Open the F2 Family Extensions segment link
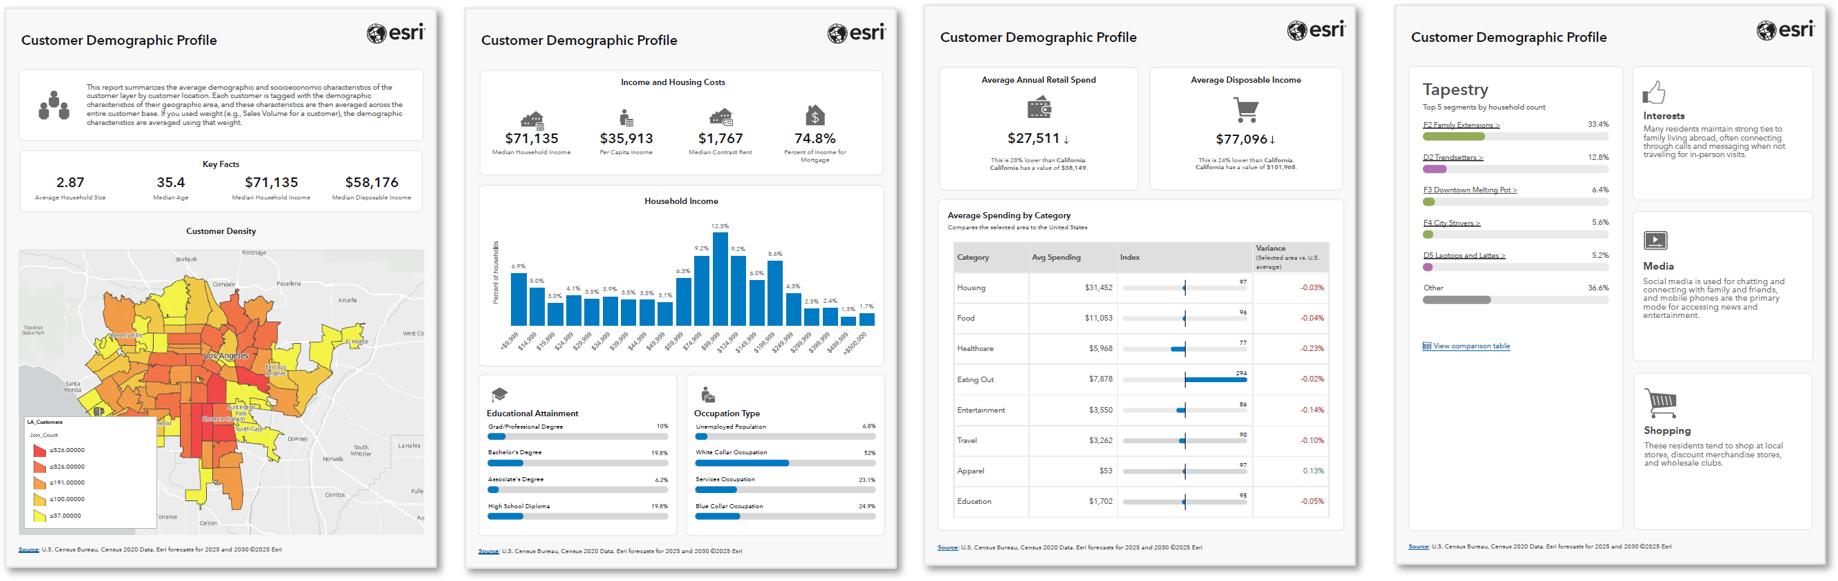This screenshot has width=1838, height=581. (1461, 125)
